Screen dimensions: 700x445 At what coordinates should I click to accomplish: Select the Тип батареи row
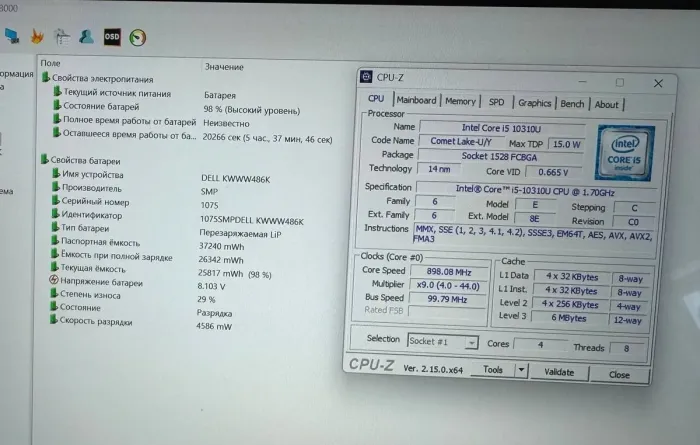[166, 230]
